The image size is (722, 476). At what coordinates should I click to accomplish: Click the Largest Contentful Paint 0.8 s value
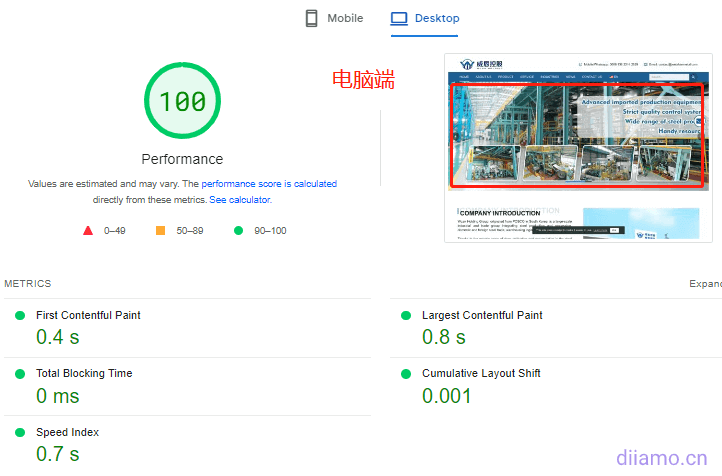[x=443, y=337]
